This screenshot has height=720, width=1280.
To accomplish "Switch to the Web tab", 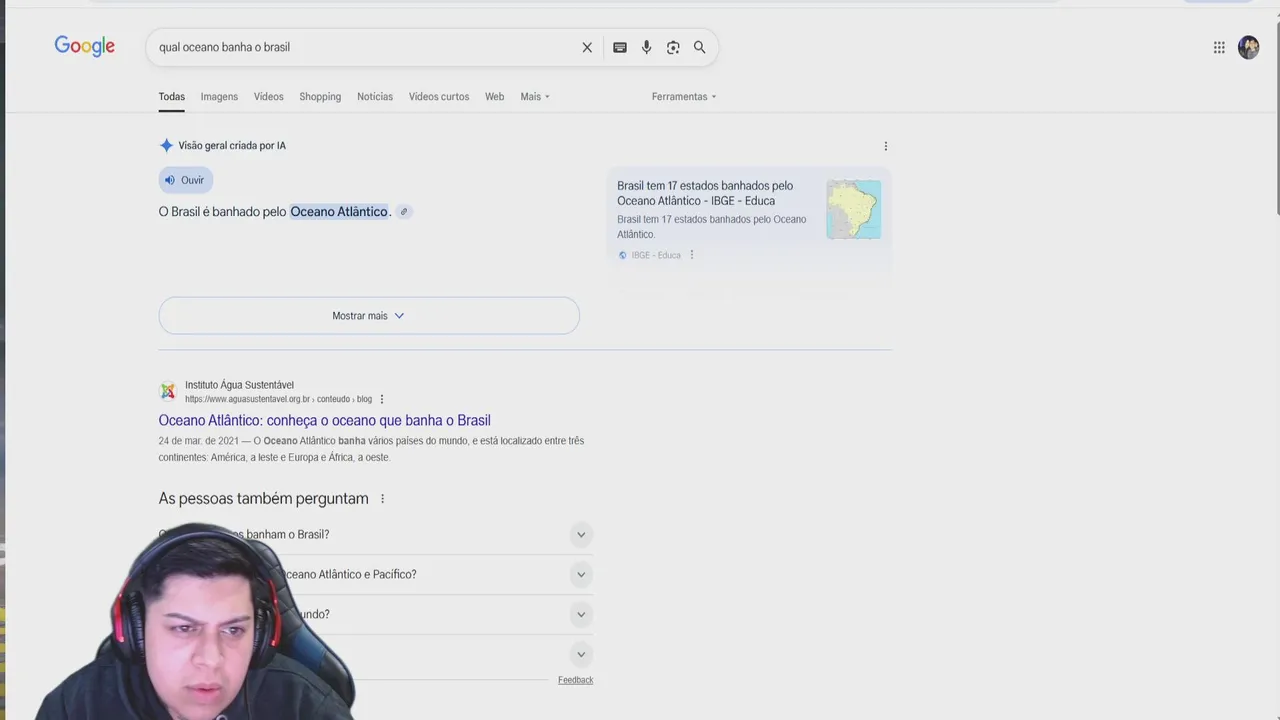I will point(494,97).
